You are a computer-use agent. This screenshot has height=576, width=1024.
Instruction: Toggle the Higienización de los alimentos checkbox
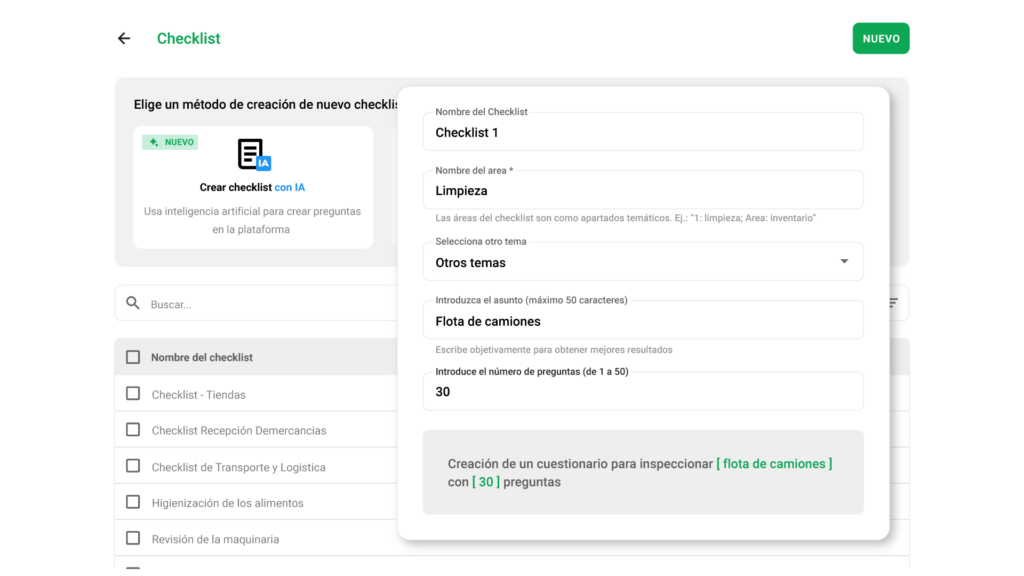[133, 502]
